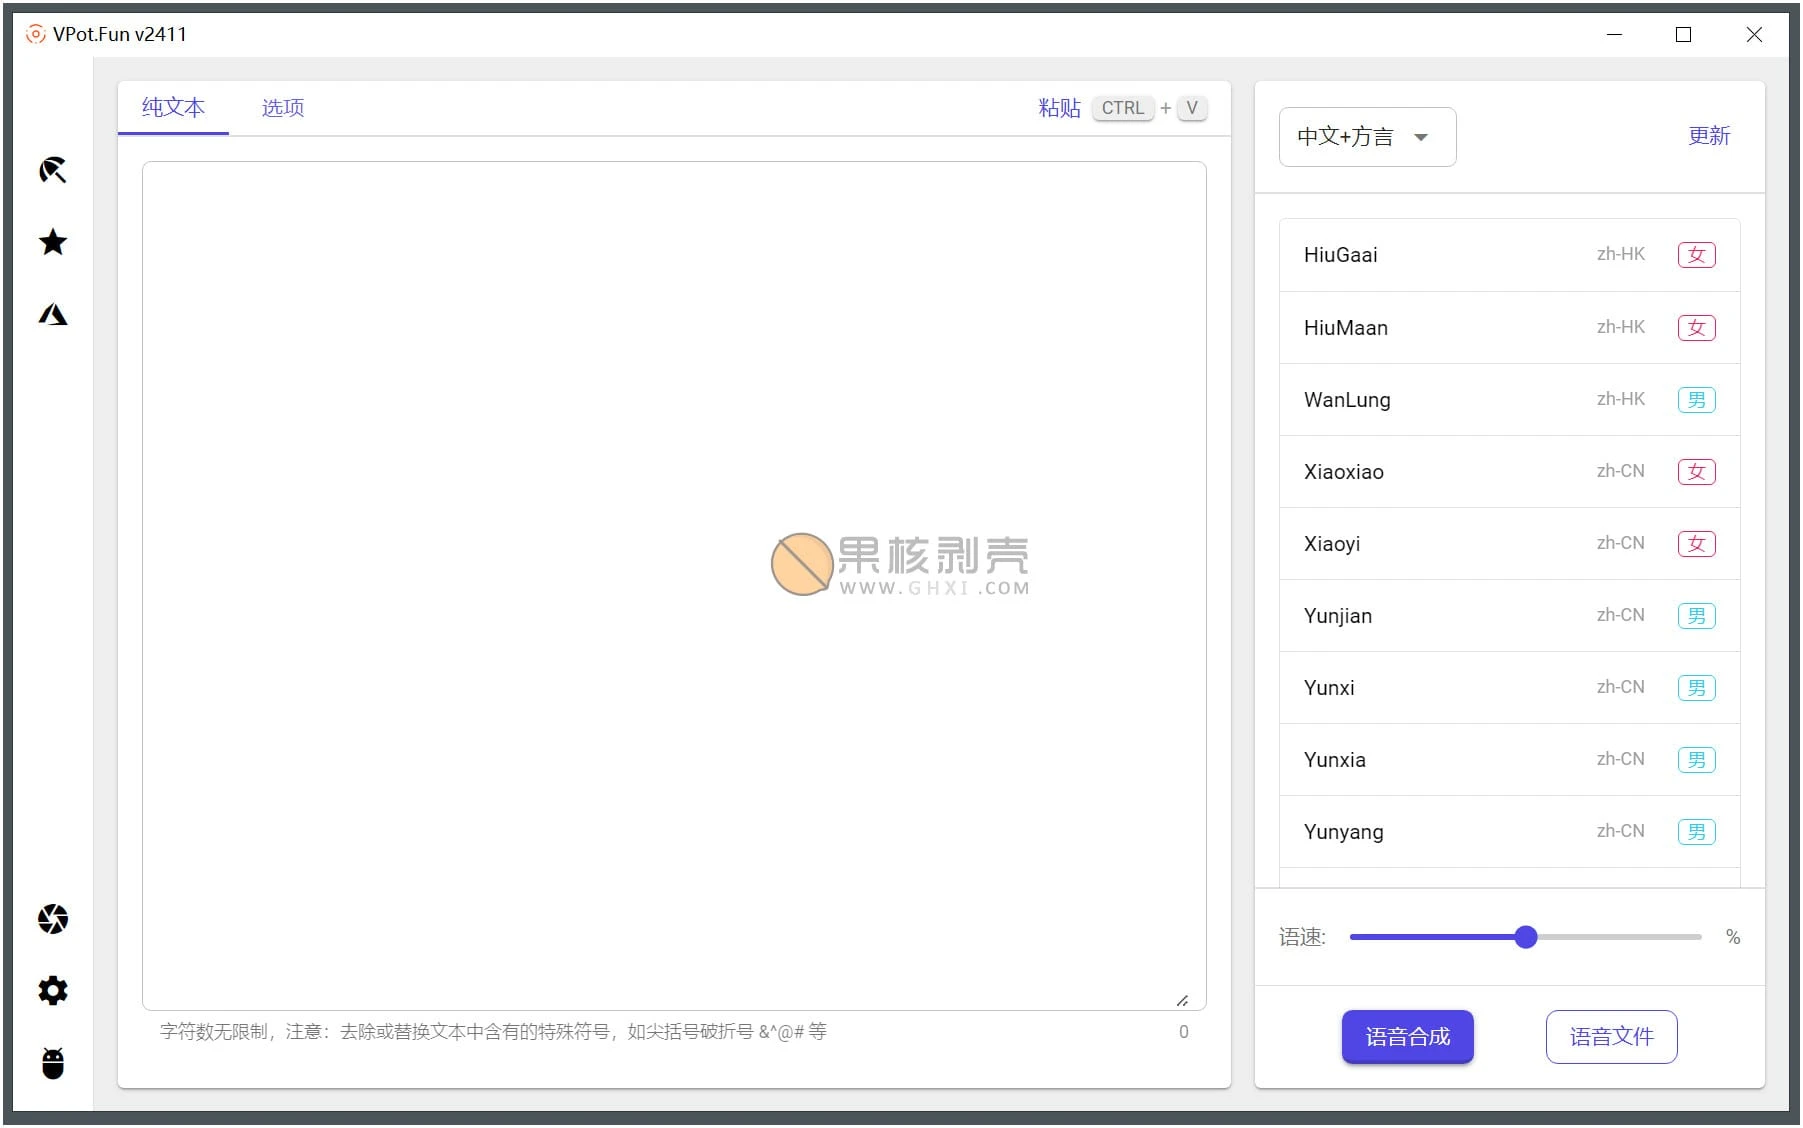
Task: Click the aperture icon in the sidebar
Action: pyautogui.click(x=52, y=918)
